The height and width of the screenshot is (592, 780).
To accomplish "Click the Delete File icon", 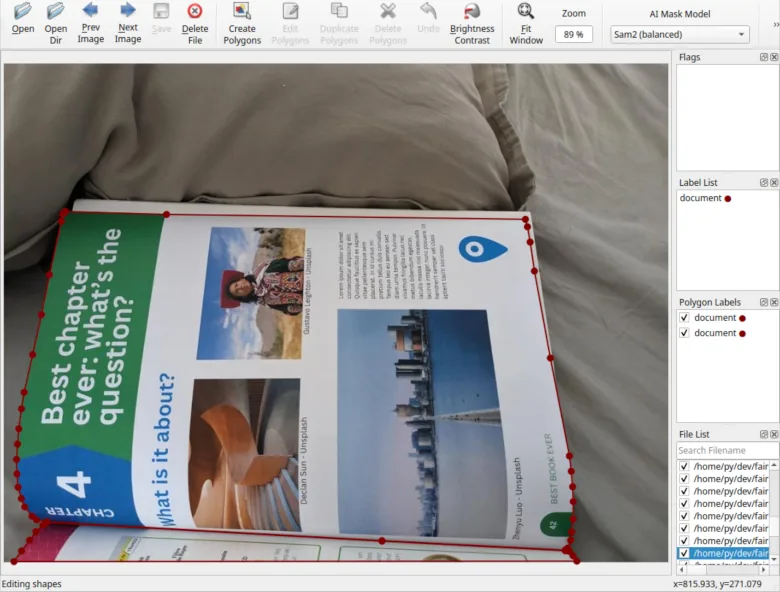I will coord(195,12).
